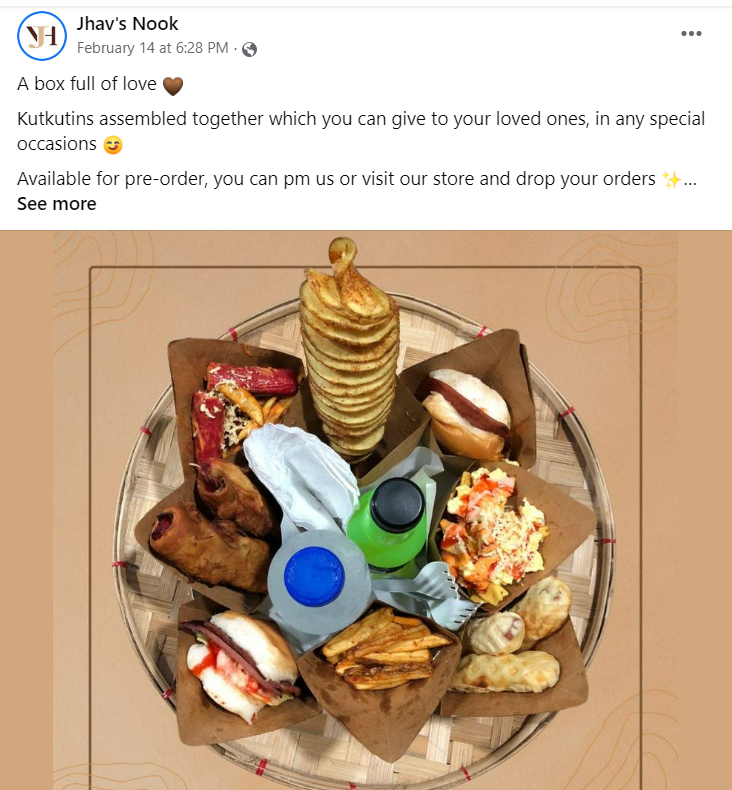This screenshot has height=790, width=732.
Task: Click the cheesy egg topping box in the photo
Action: tap(493, 534)
